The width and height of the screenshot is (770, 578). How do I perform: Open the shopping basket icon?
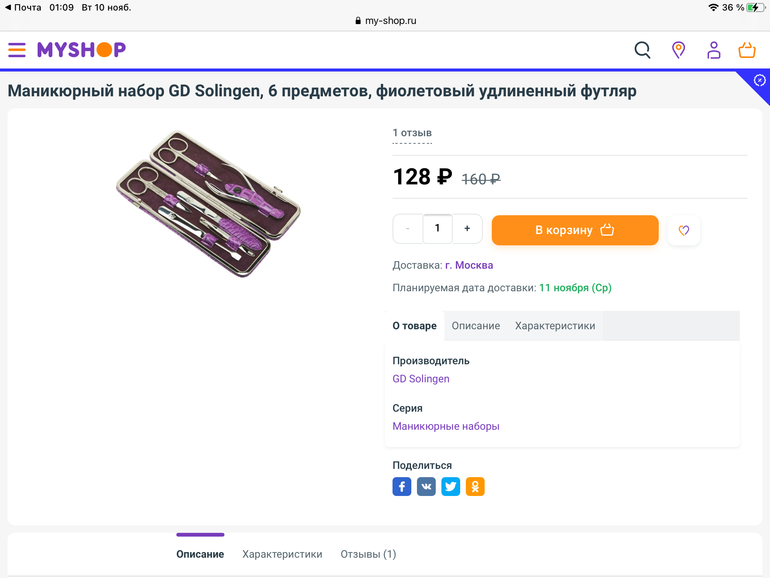pyautogui.click(x=747, y=50)
